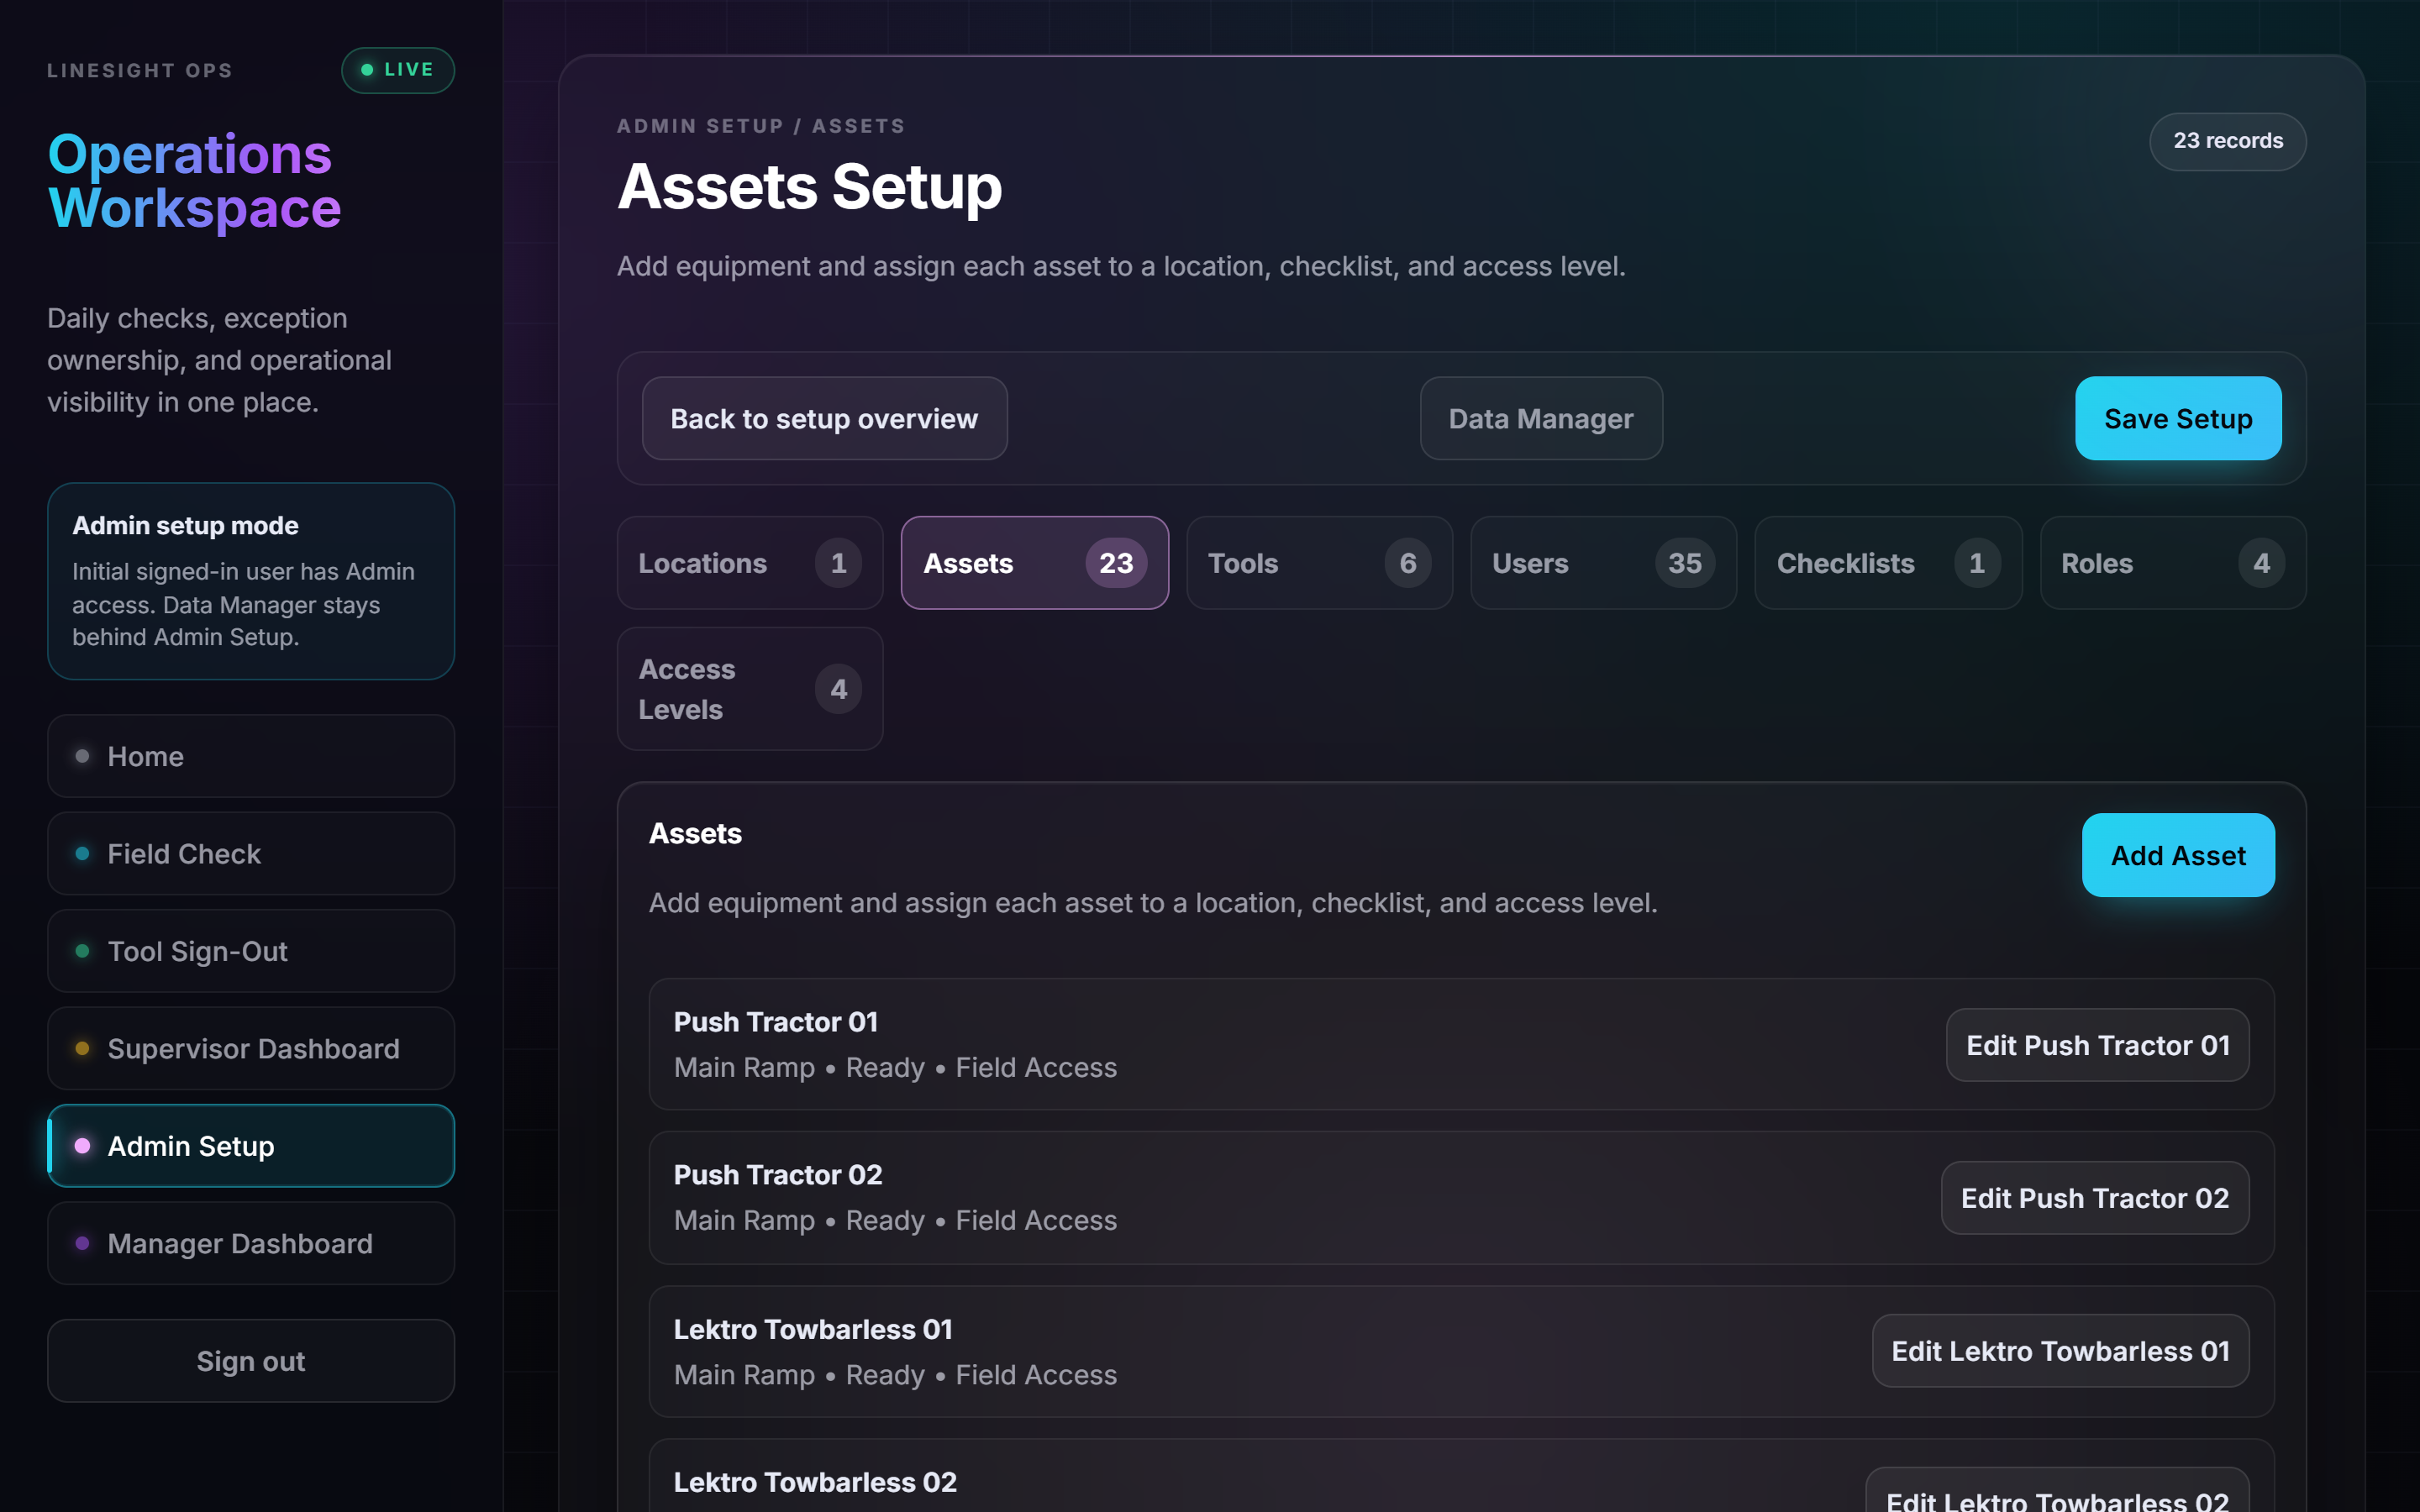The height and width of the screenshot is (1512, 2420).
Task: Click the 23 records badge
Action: click(x=2228, y=141)
